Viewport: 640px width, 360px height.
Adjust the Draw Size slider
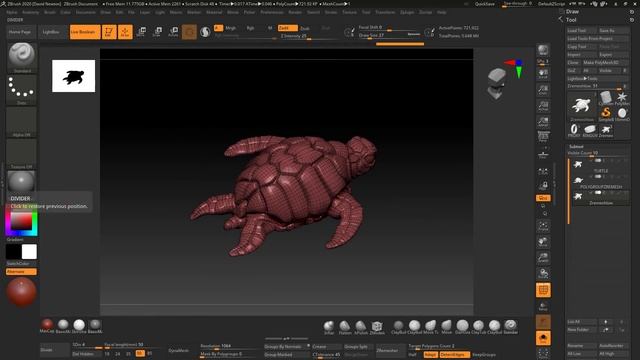coord(389,36)
